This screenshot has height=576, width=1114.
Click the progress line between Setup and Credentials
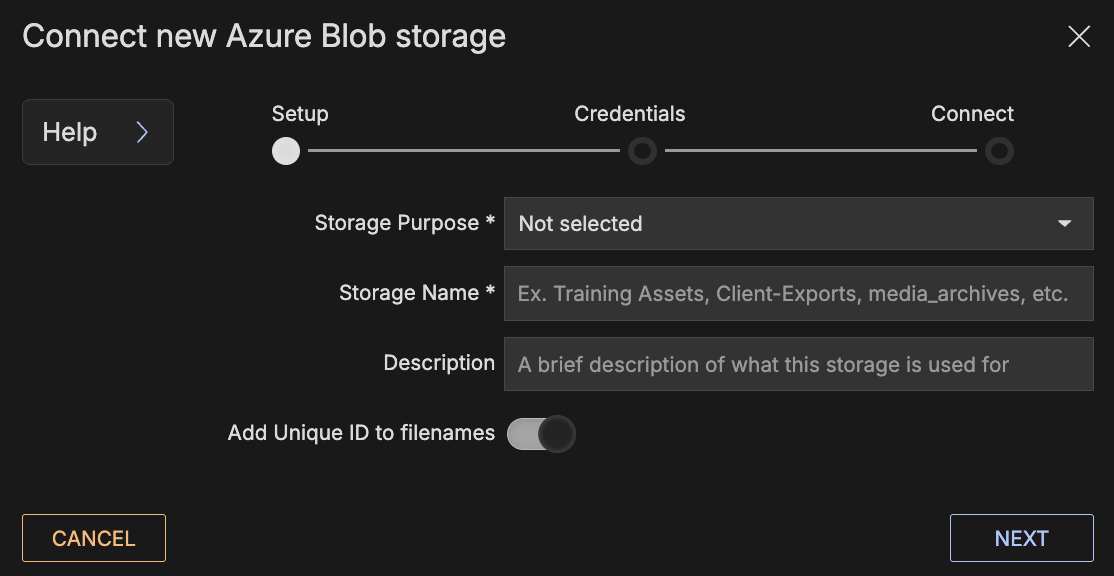tap(463, 151)
